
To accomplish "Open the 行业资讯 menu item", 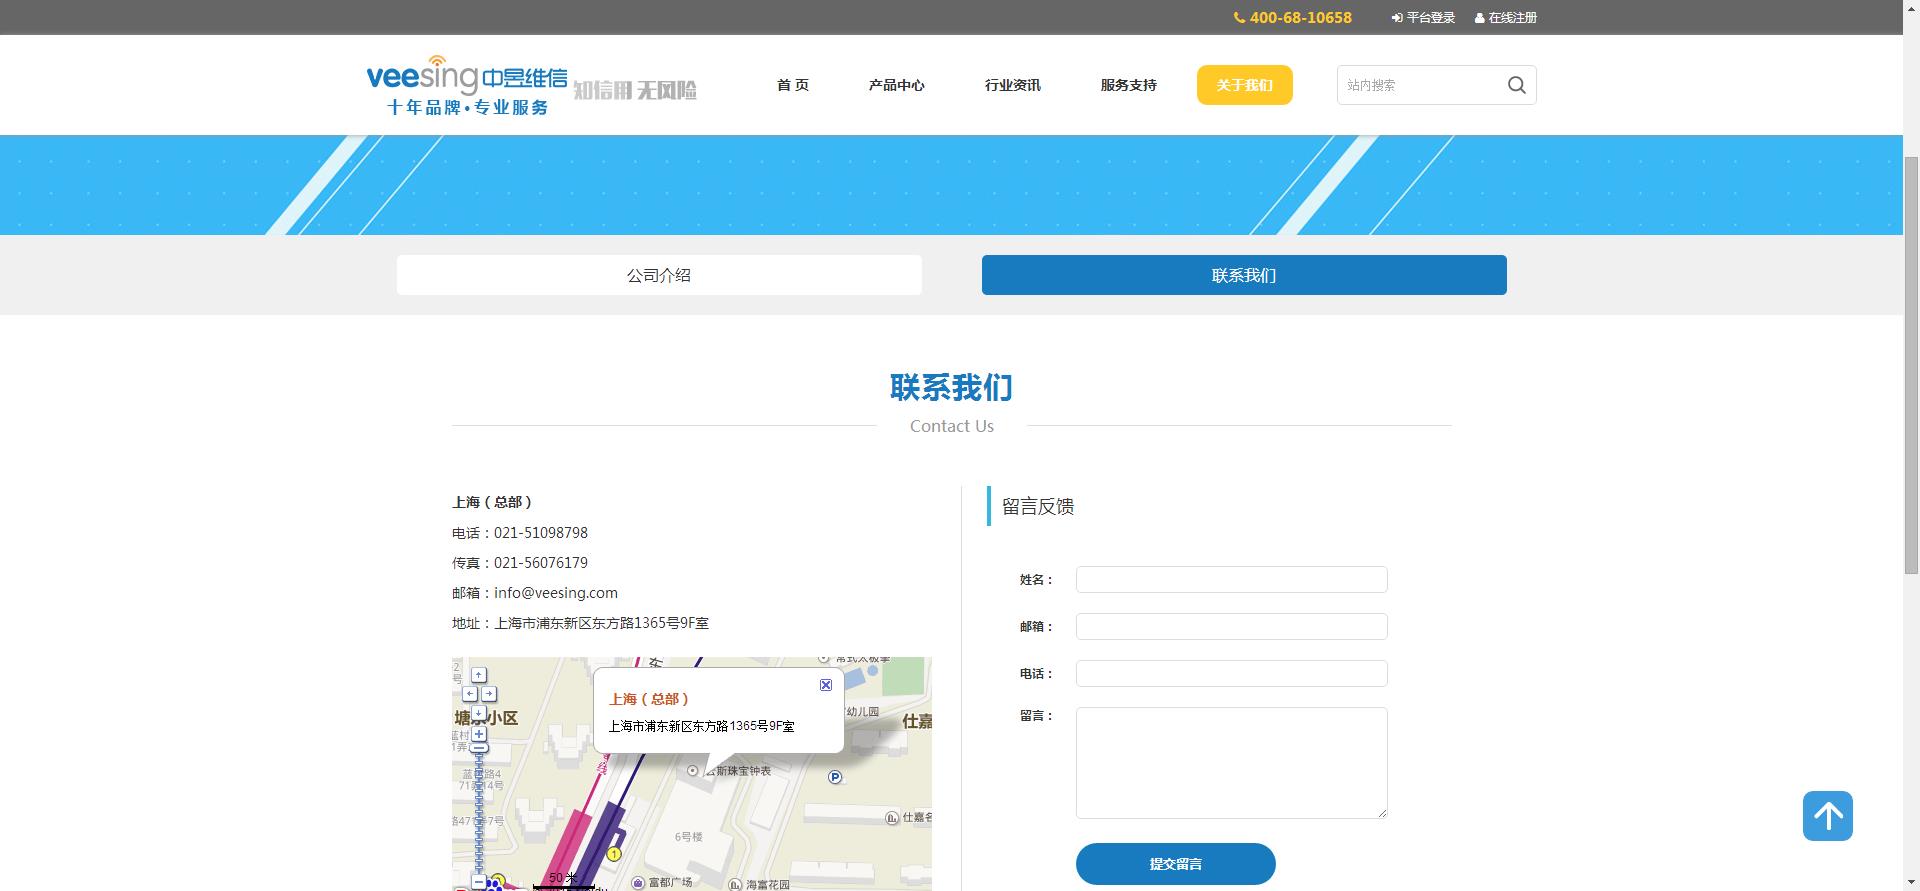I will tap(1012, 85).
